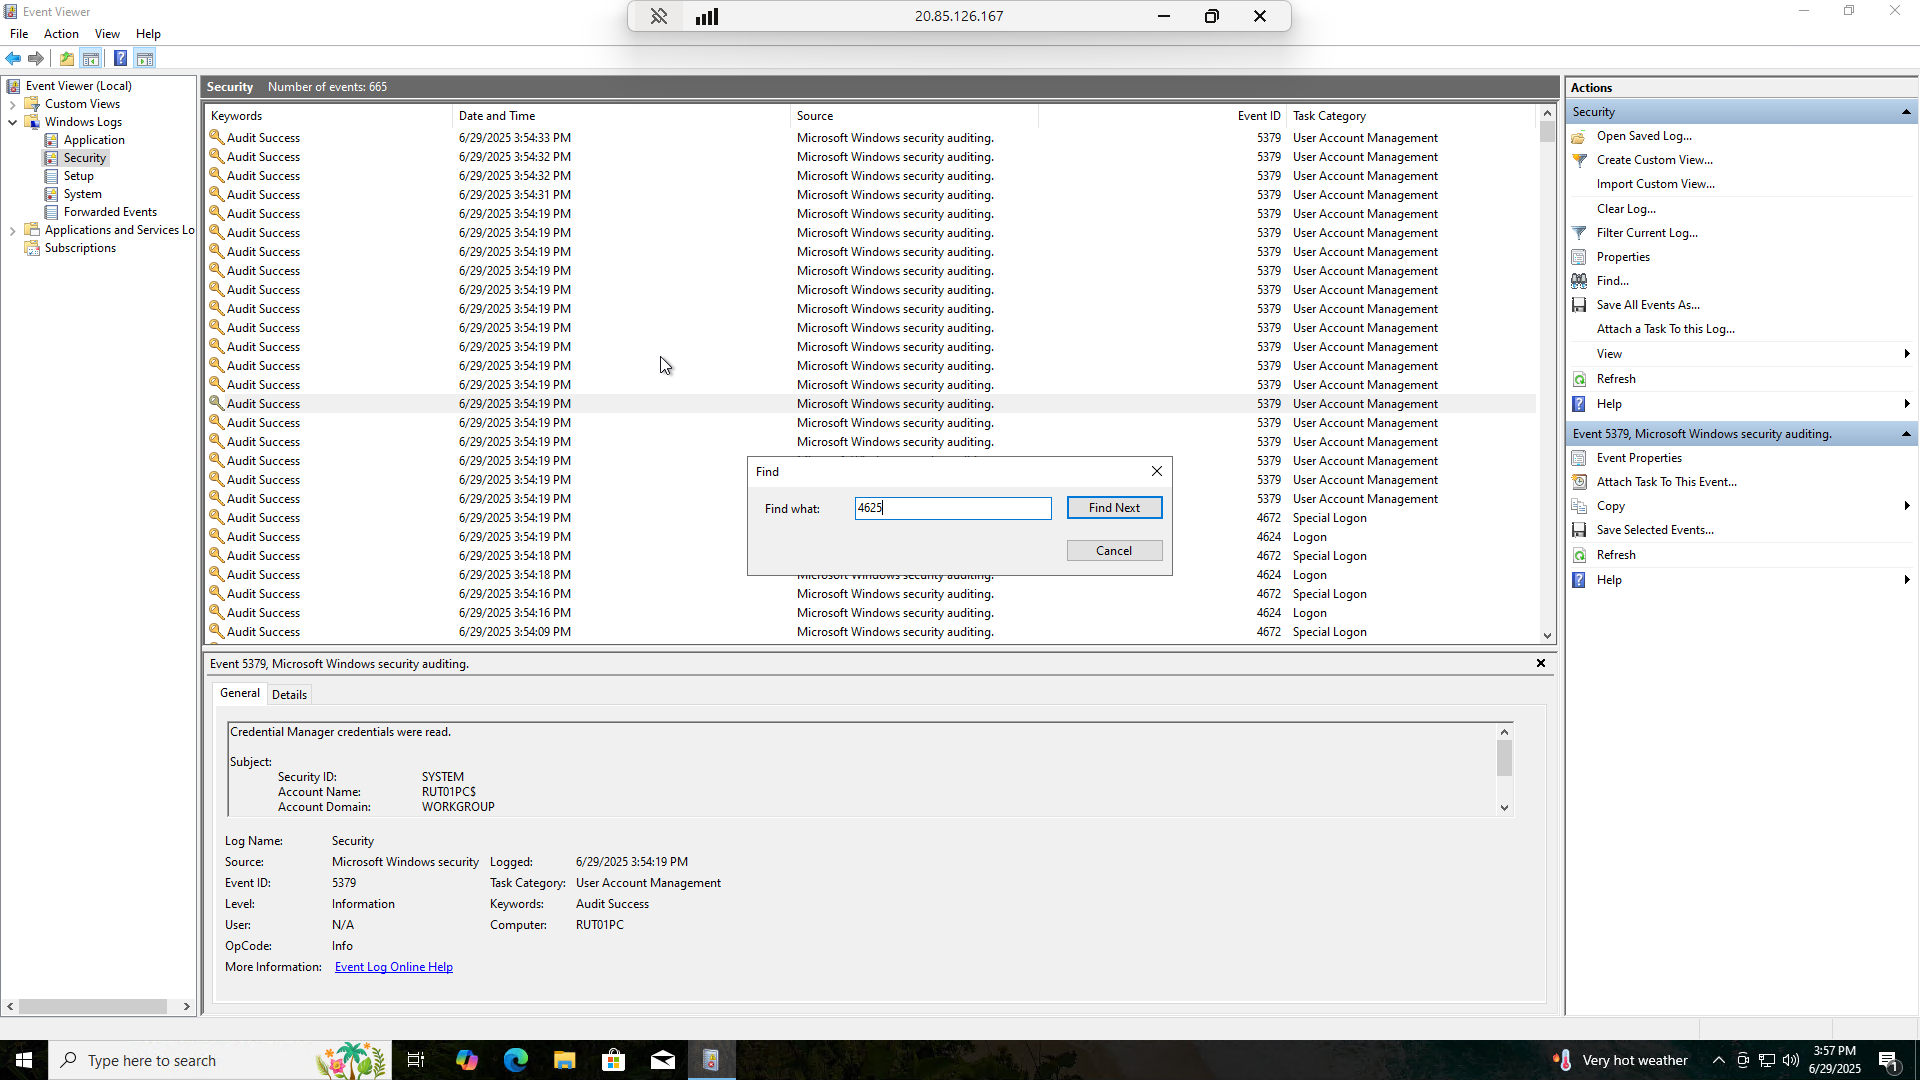Click the Forward arrow toolbar icon
This screenshot has height=1080, width=1920.
[36, 58]
